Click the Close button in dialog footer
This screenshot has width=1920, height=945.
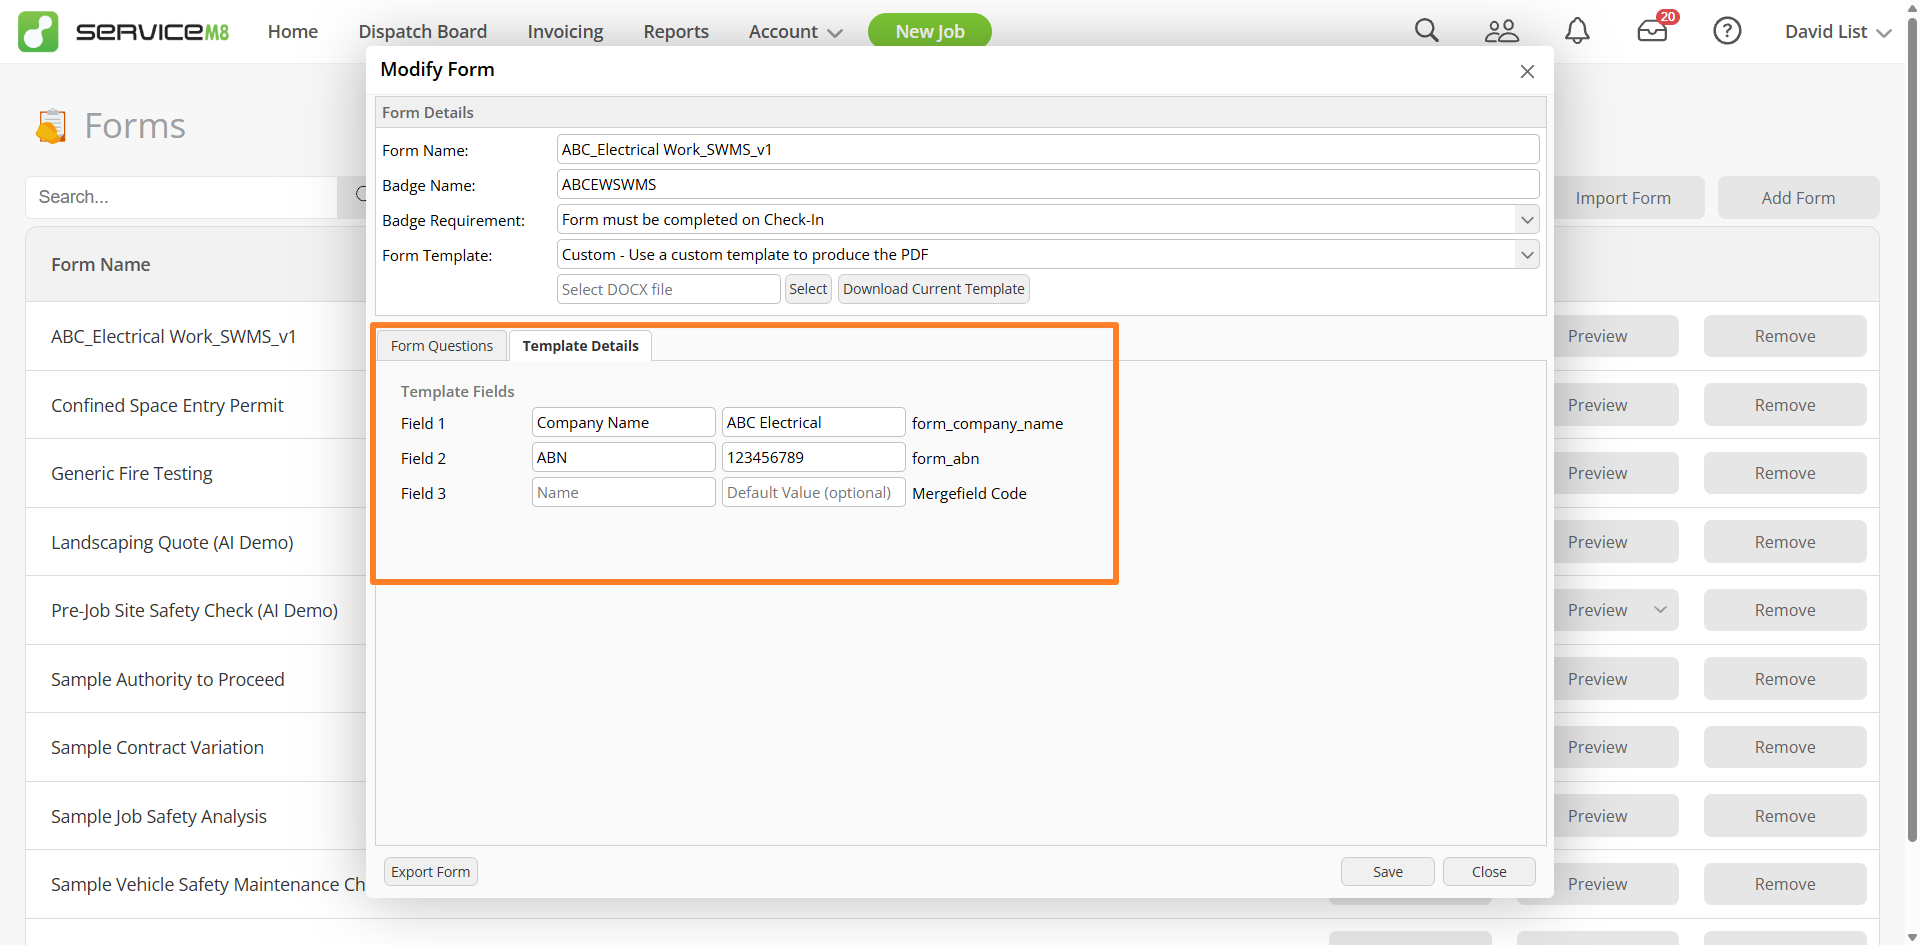1489,872
